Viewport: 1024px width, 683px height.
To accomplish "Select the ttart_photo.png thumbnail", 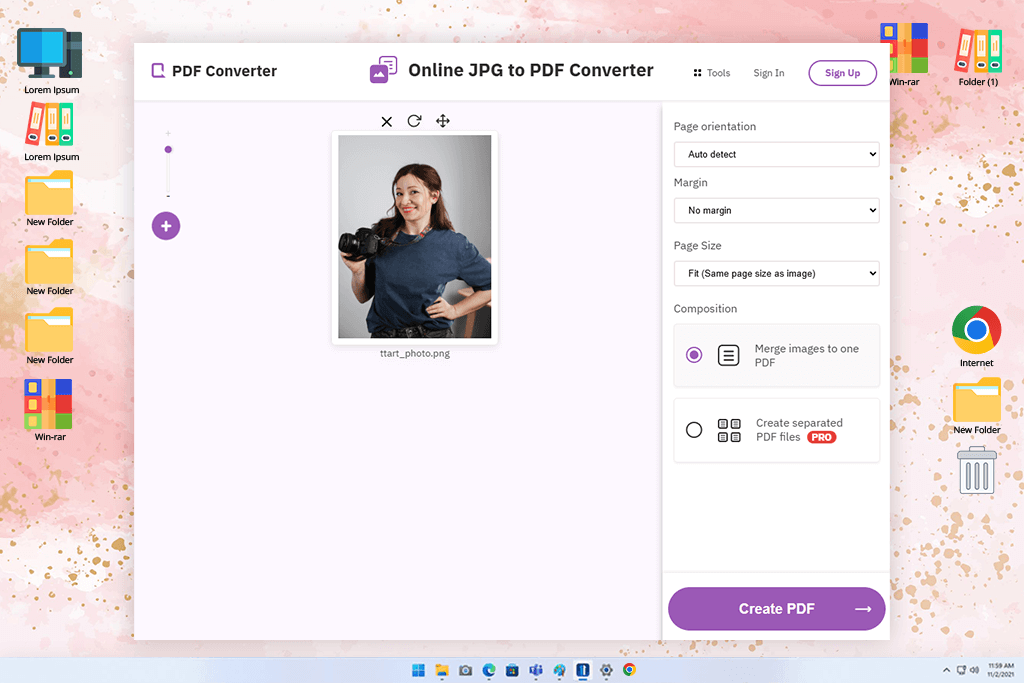I will tap(415, 236).
